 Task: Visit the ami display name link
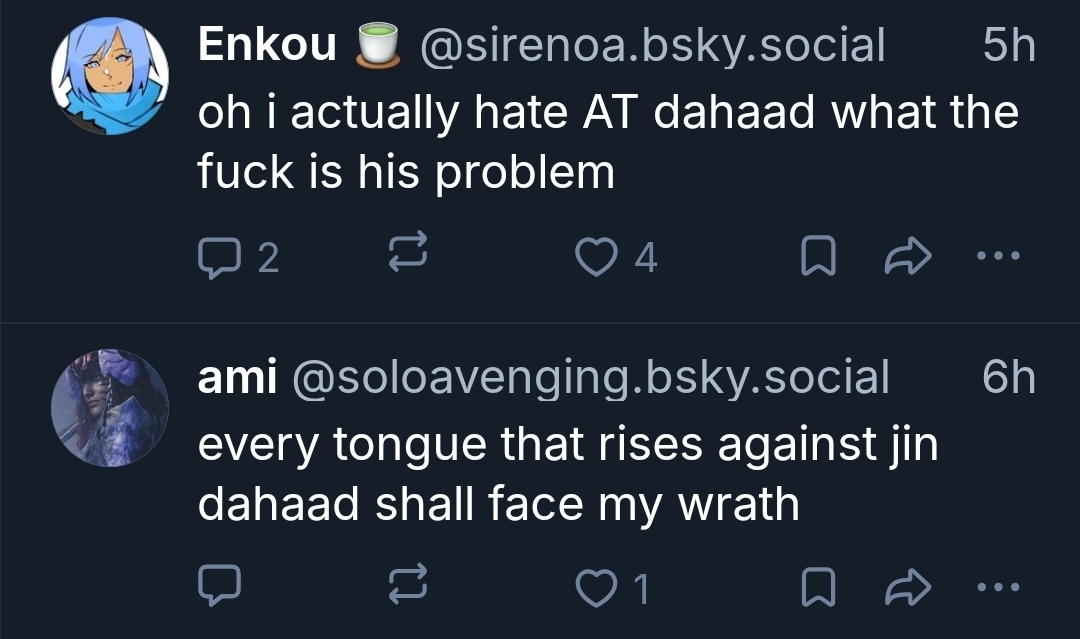pyautogui.click(x=237, y=377)
